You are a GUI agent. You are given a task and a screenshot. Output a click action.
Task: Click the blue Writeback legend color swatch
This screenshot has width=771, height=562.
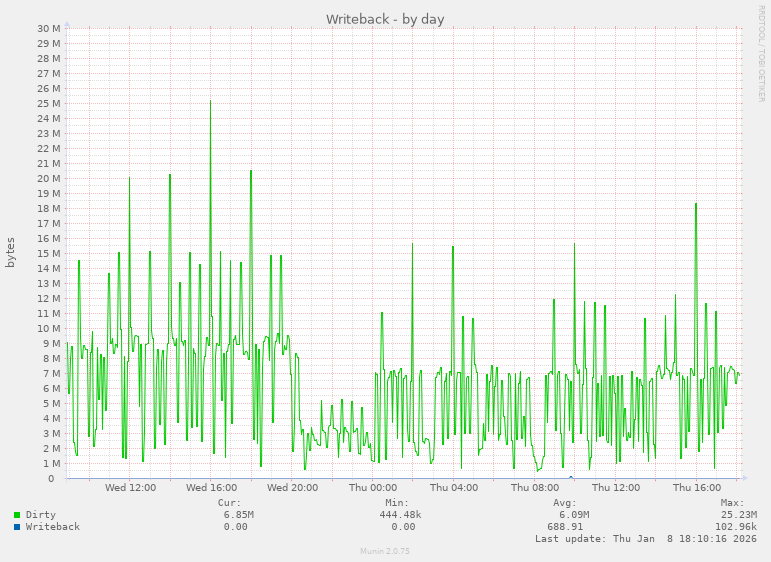click(17, 527)
